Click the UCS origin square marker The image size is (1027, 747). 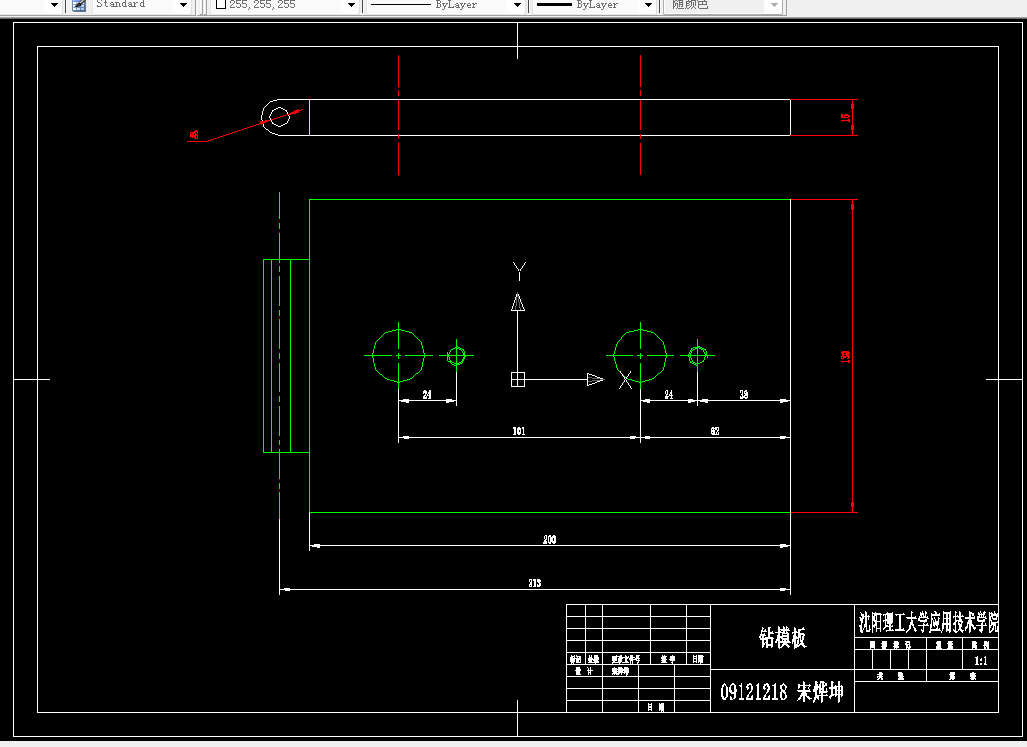517,379
